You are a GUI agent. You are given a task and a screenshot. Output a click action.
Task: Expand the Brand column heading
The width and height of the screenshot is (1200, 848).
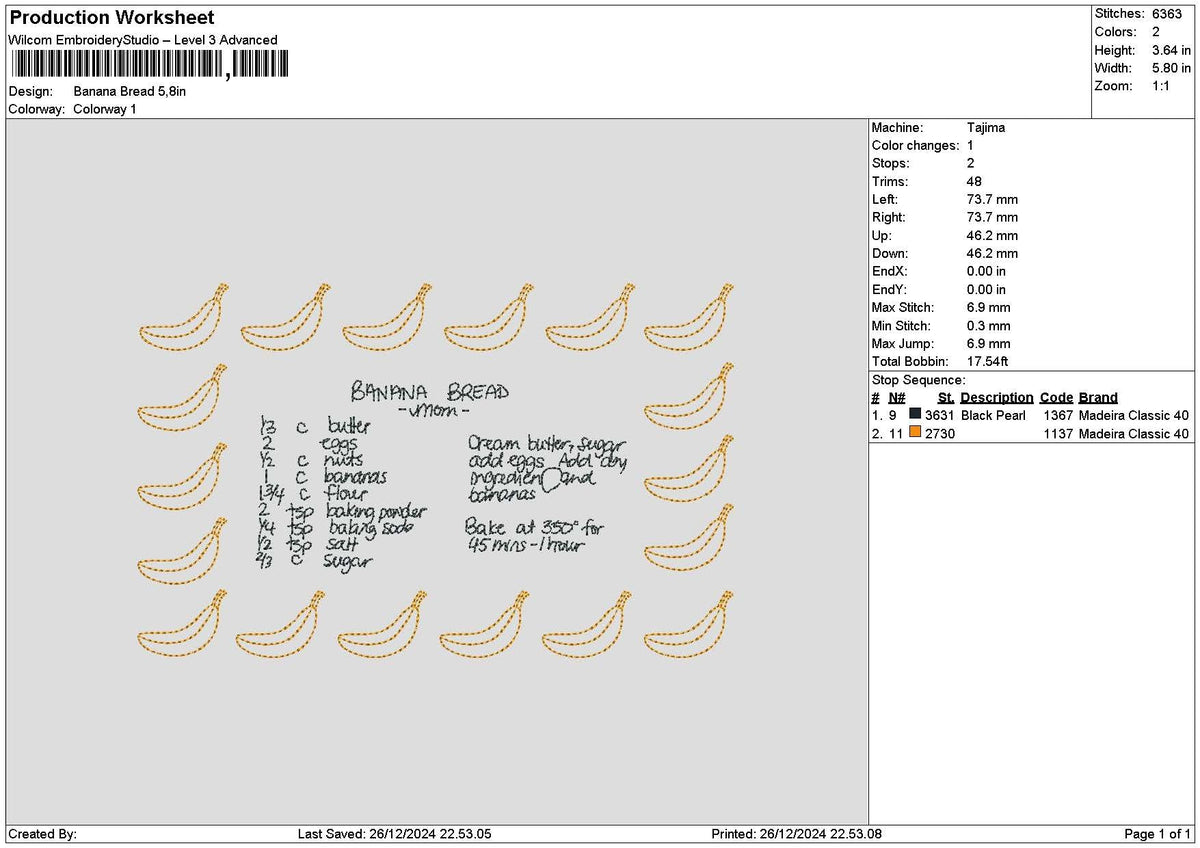point(1097,397)
